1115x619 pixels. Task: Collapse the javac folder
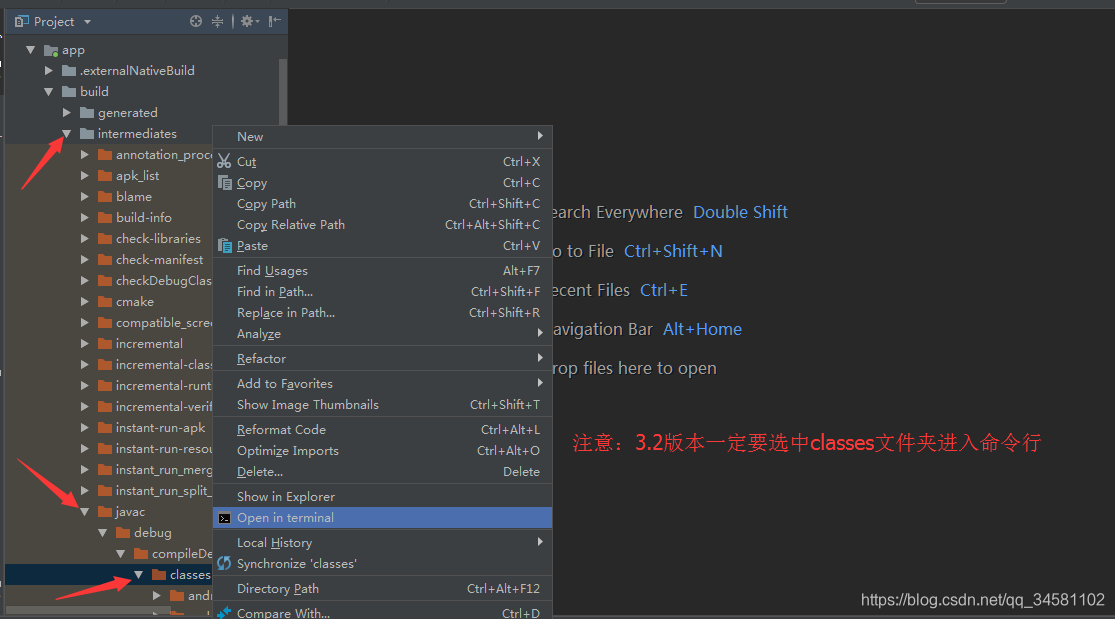tap(85, 512)
